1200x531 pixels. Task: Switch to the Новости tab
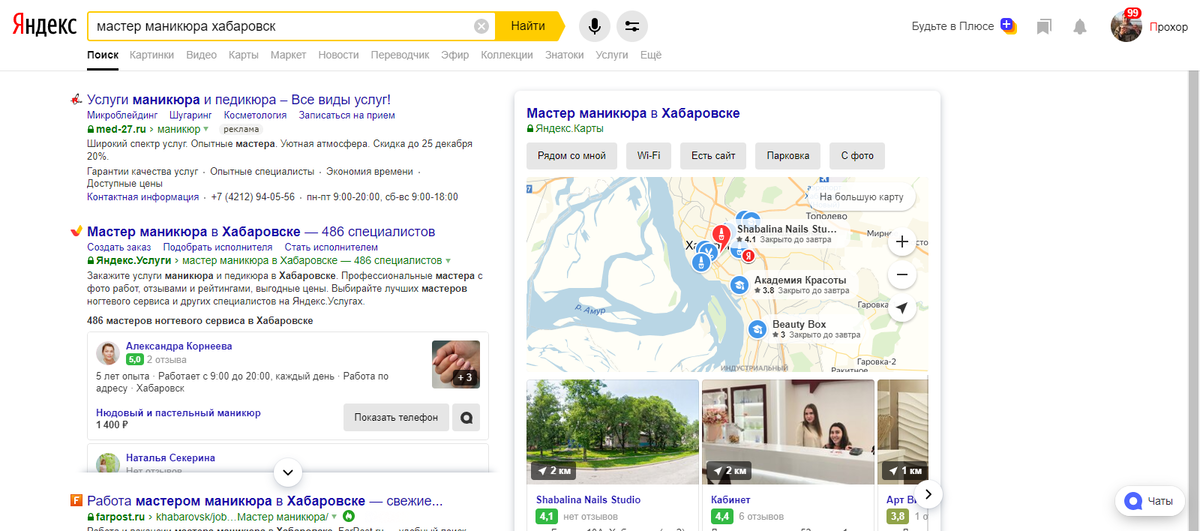[x=338, y=55]
